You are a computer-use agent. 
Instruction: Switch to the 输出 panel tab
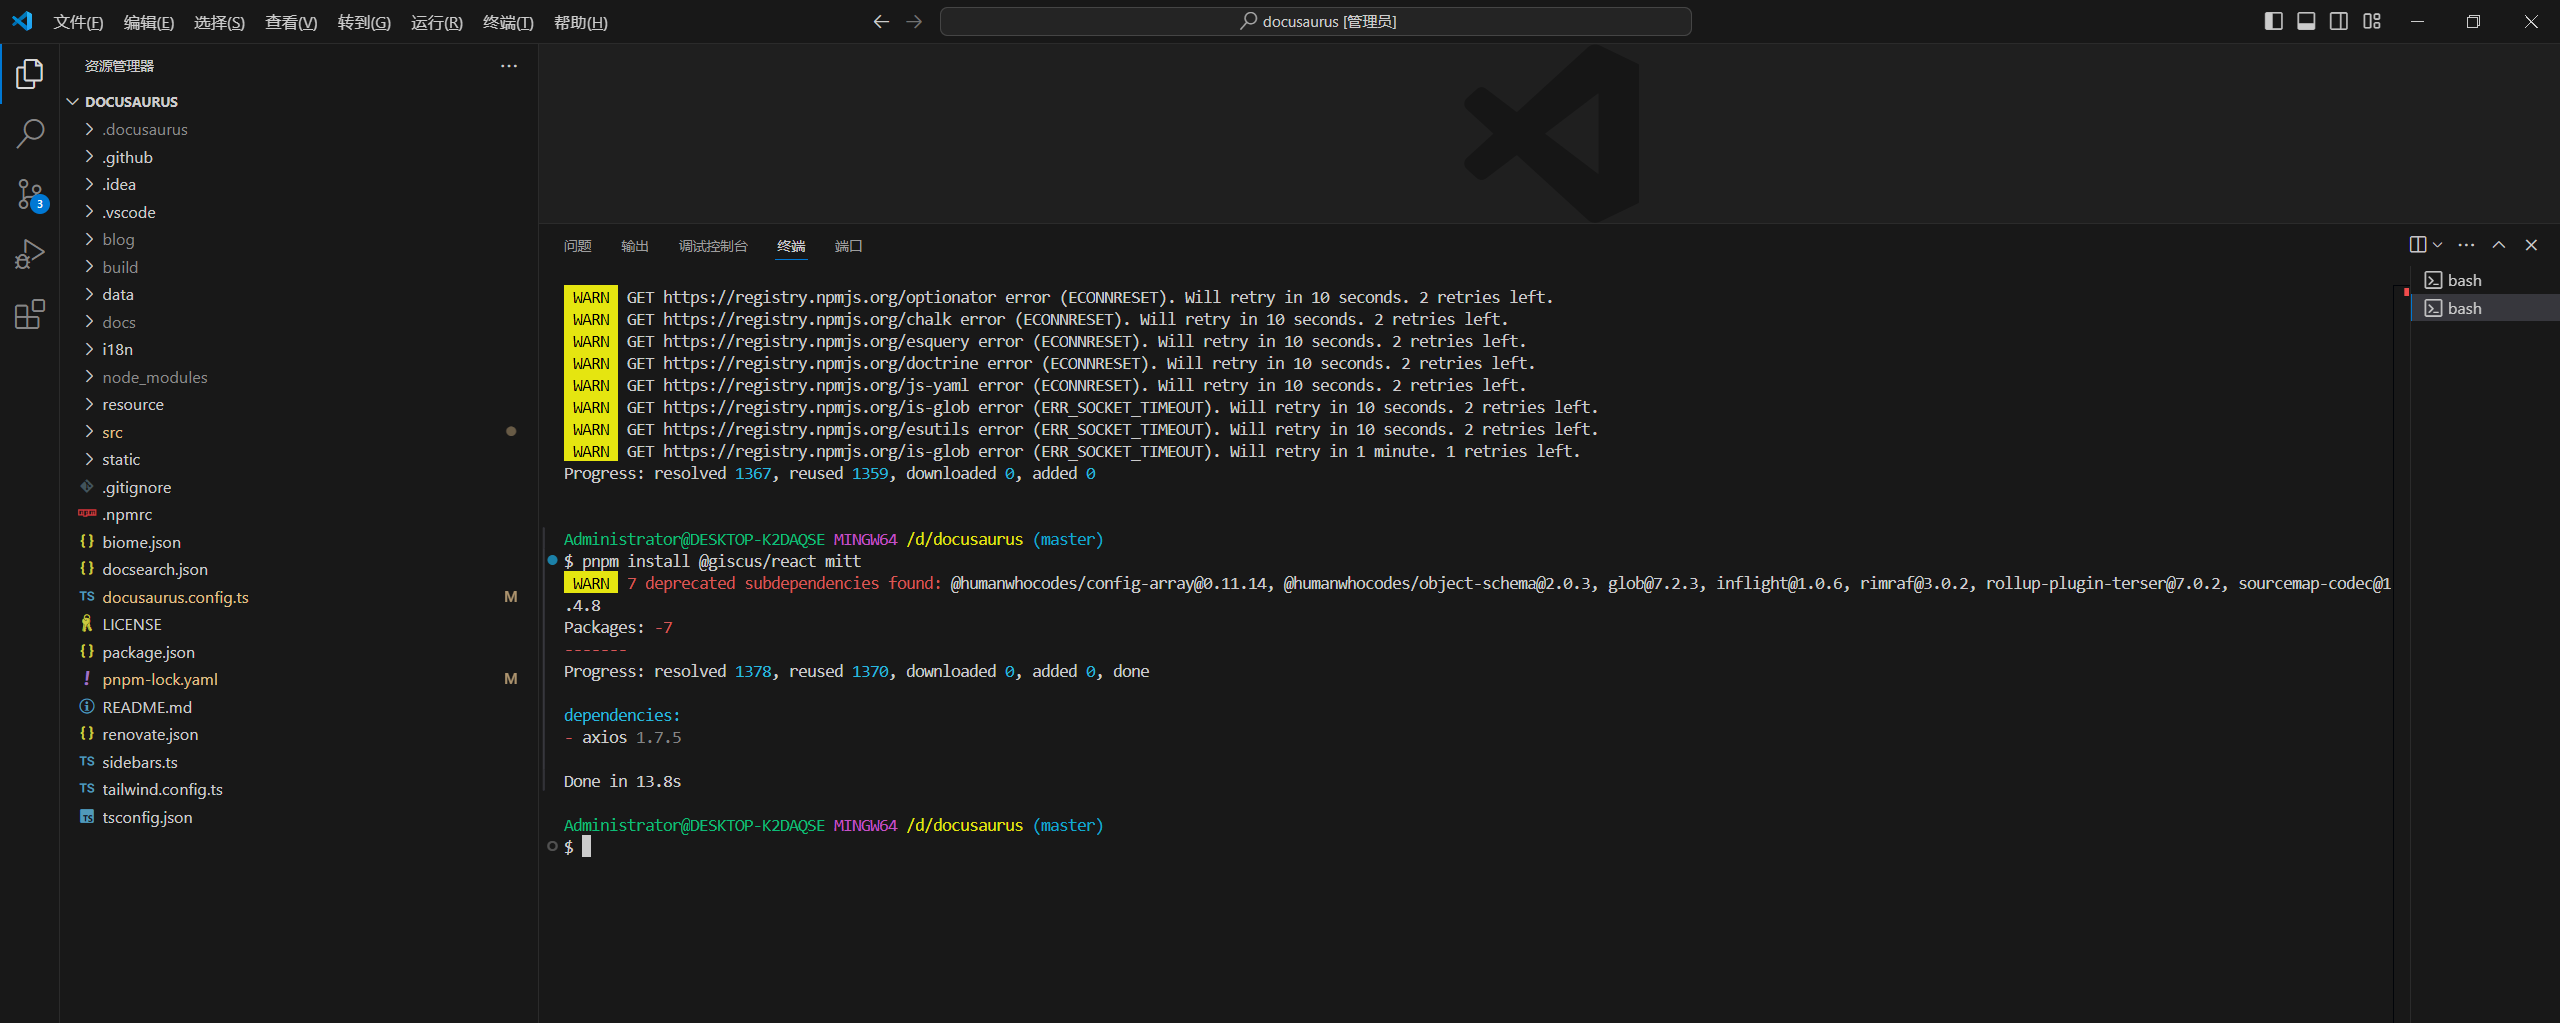click(x=635, y=246)
